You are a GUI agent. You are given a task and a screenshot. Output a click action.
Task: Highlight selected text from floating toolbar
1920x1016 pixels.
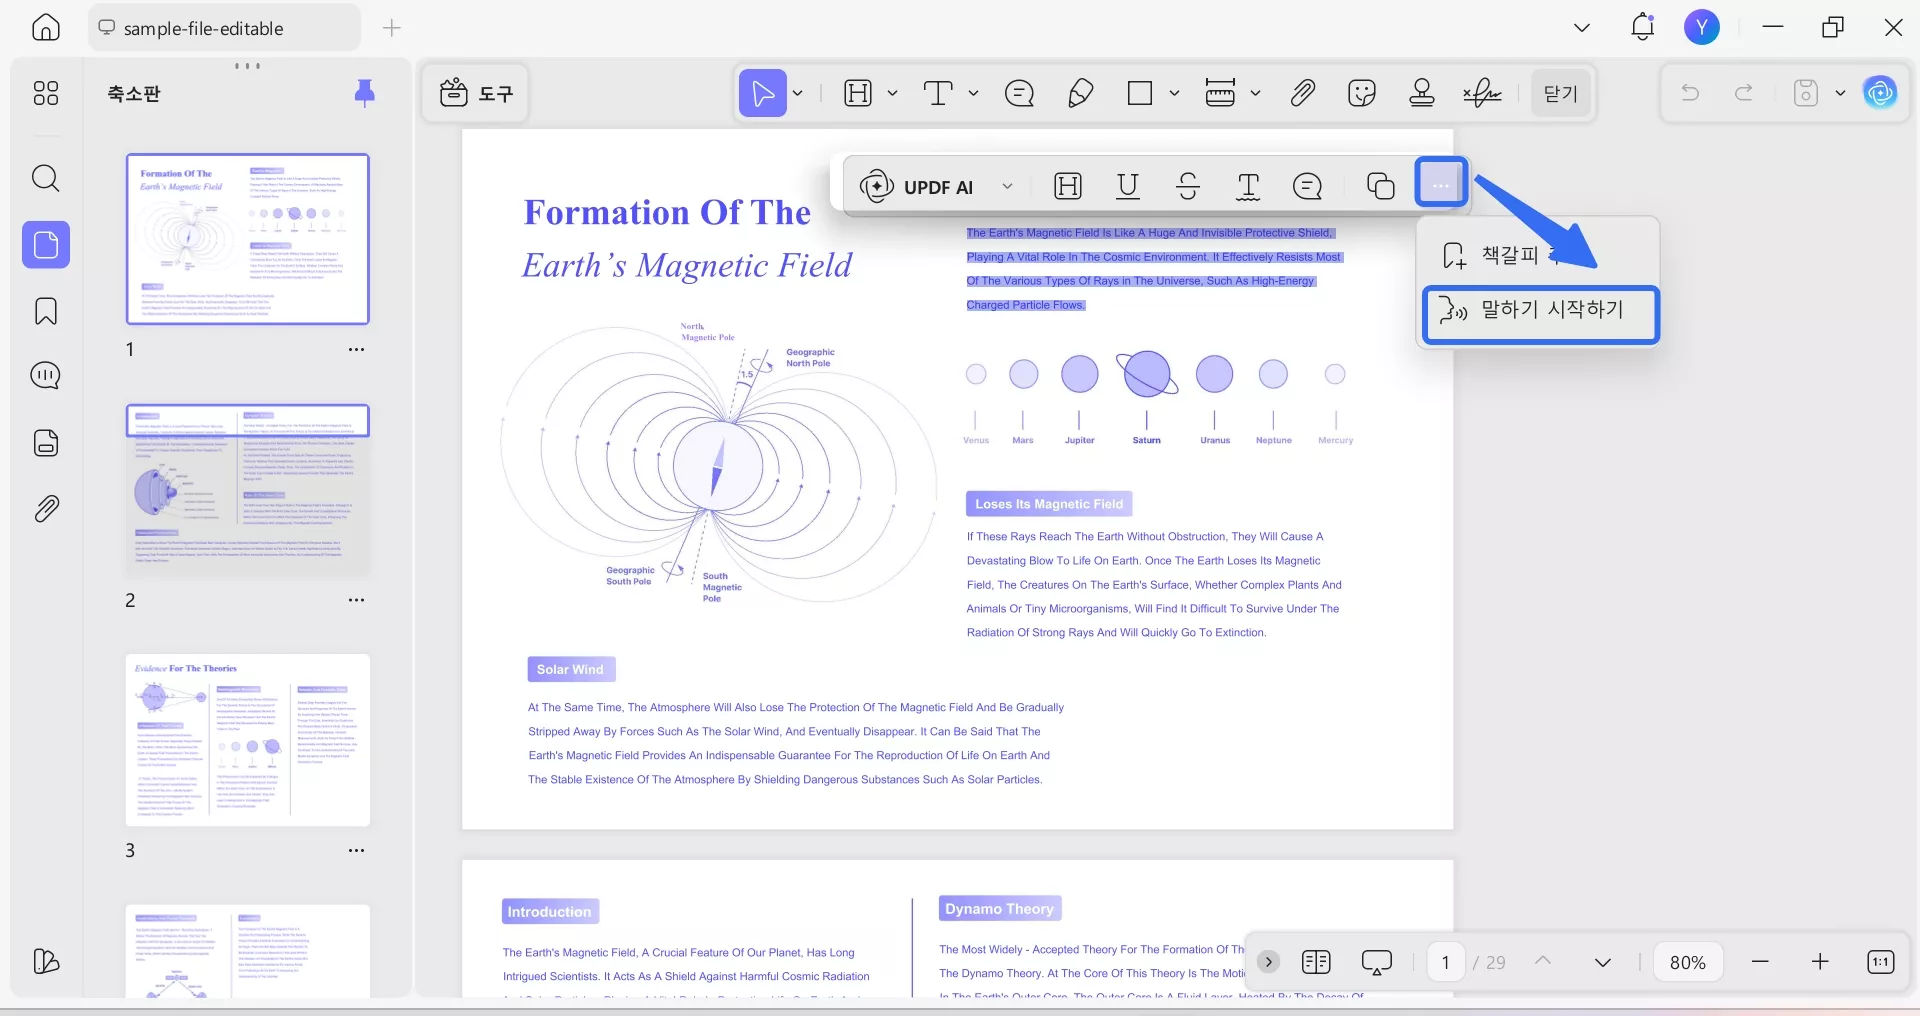(1068, 186)
